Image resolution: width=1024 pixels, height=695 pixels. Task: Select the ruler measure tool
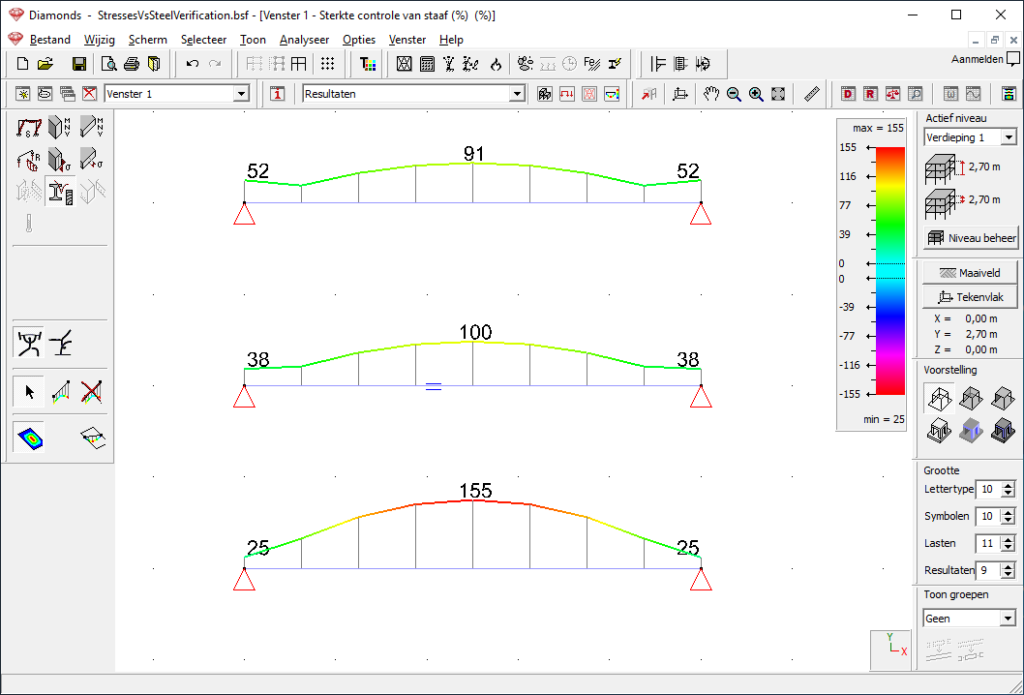pos(812,94)
